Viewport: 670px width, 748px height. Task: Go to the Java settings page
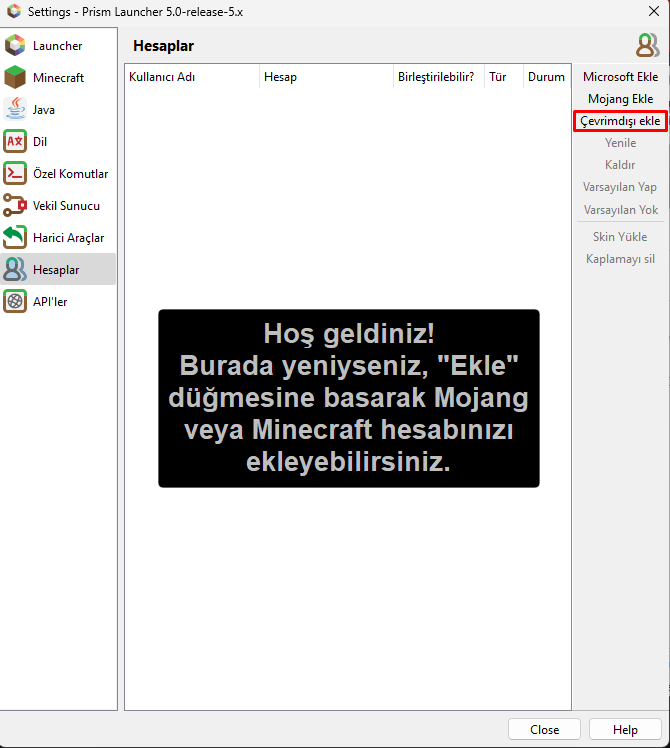[x=58, y=110]
